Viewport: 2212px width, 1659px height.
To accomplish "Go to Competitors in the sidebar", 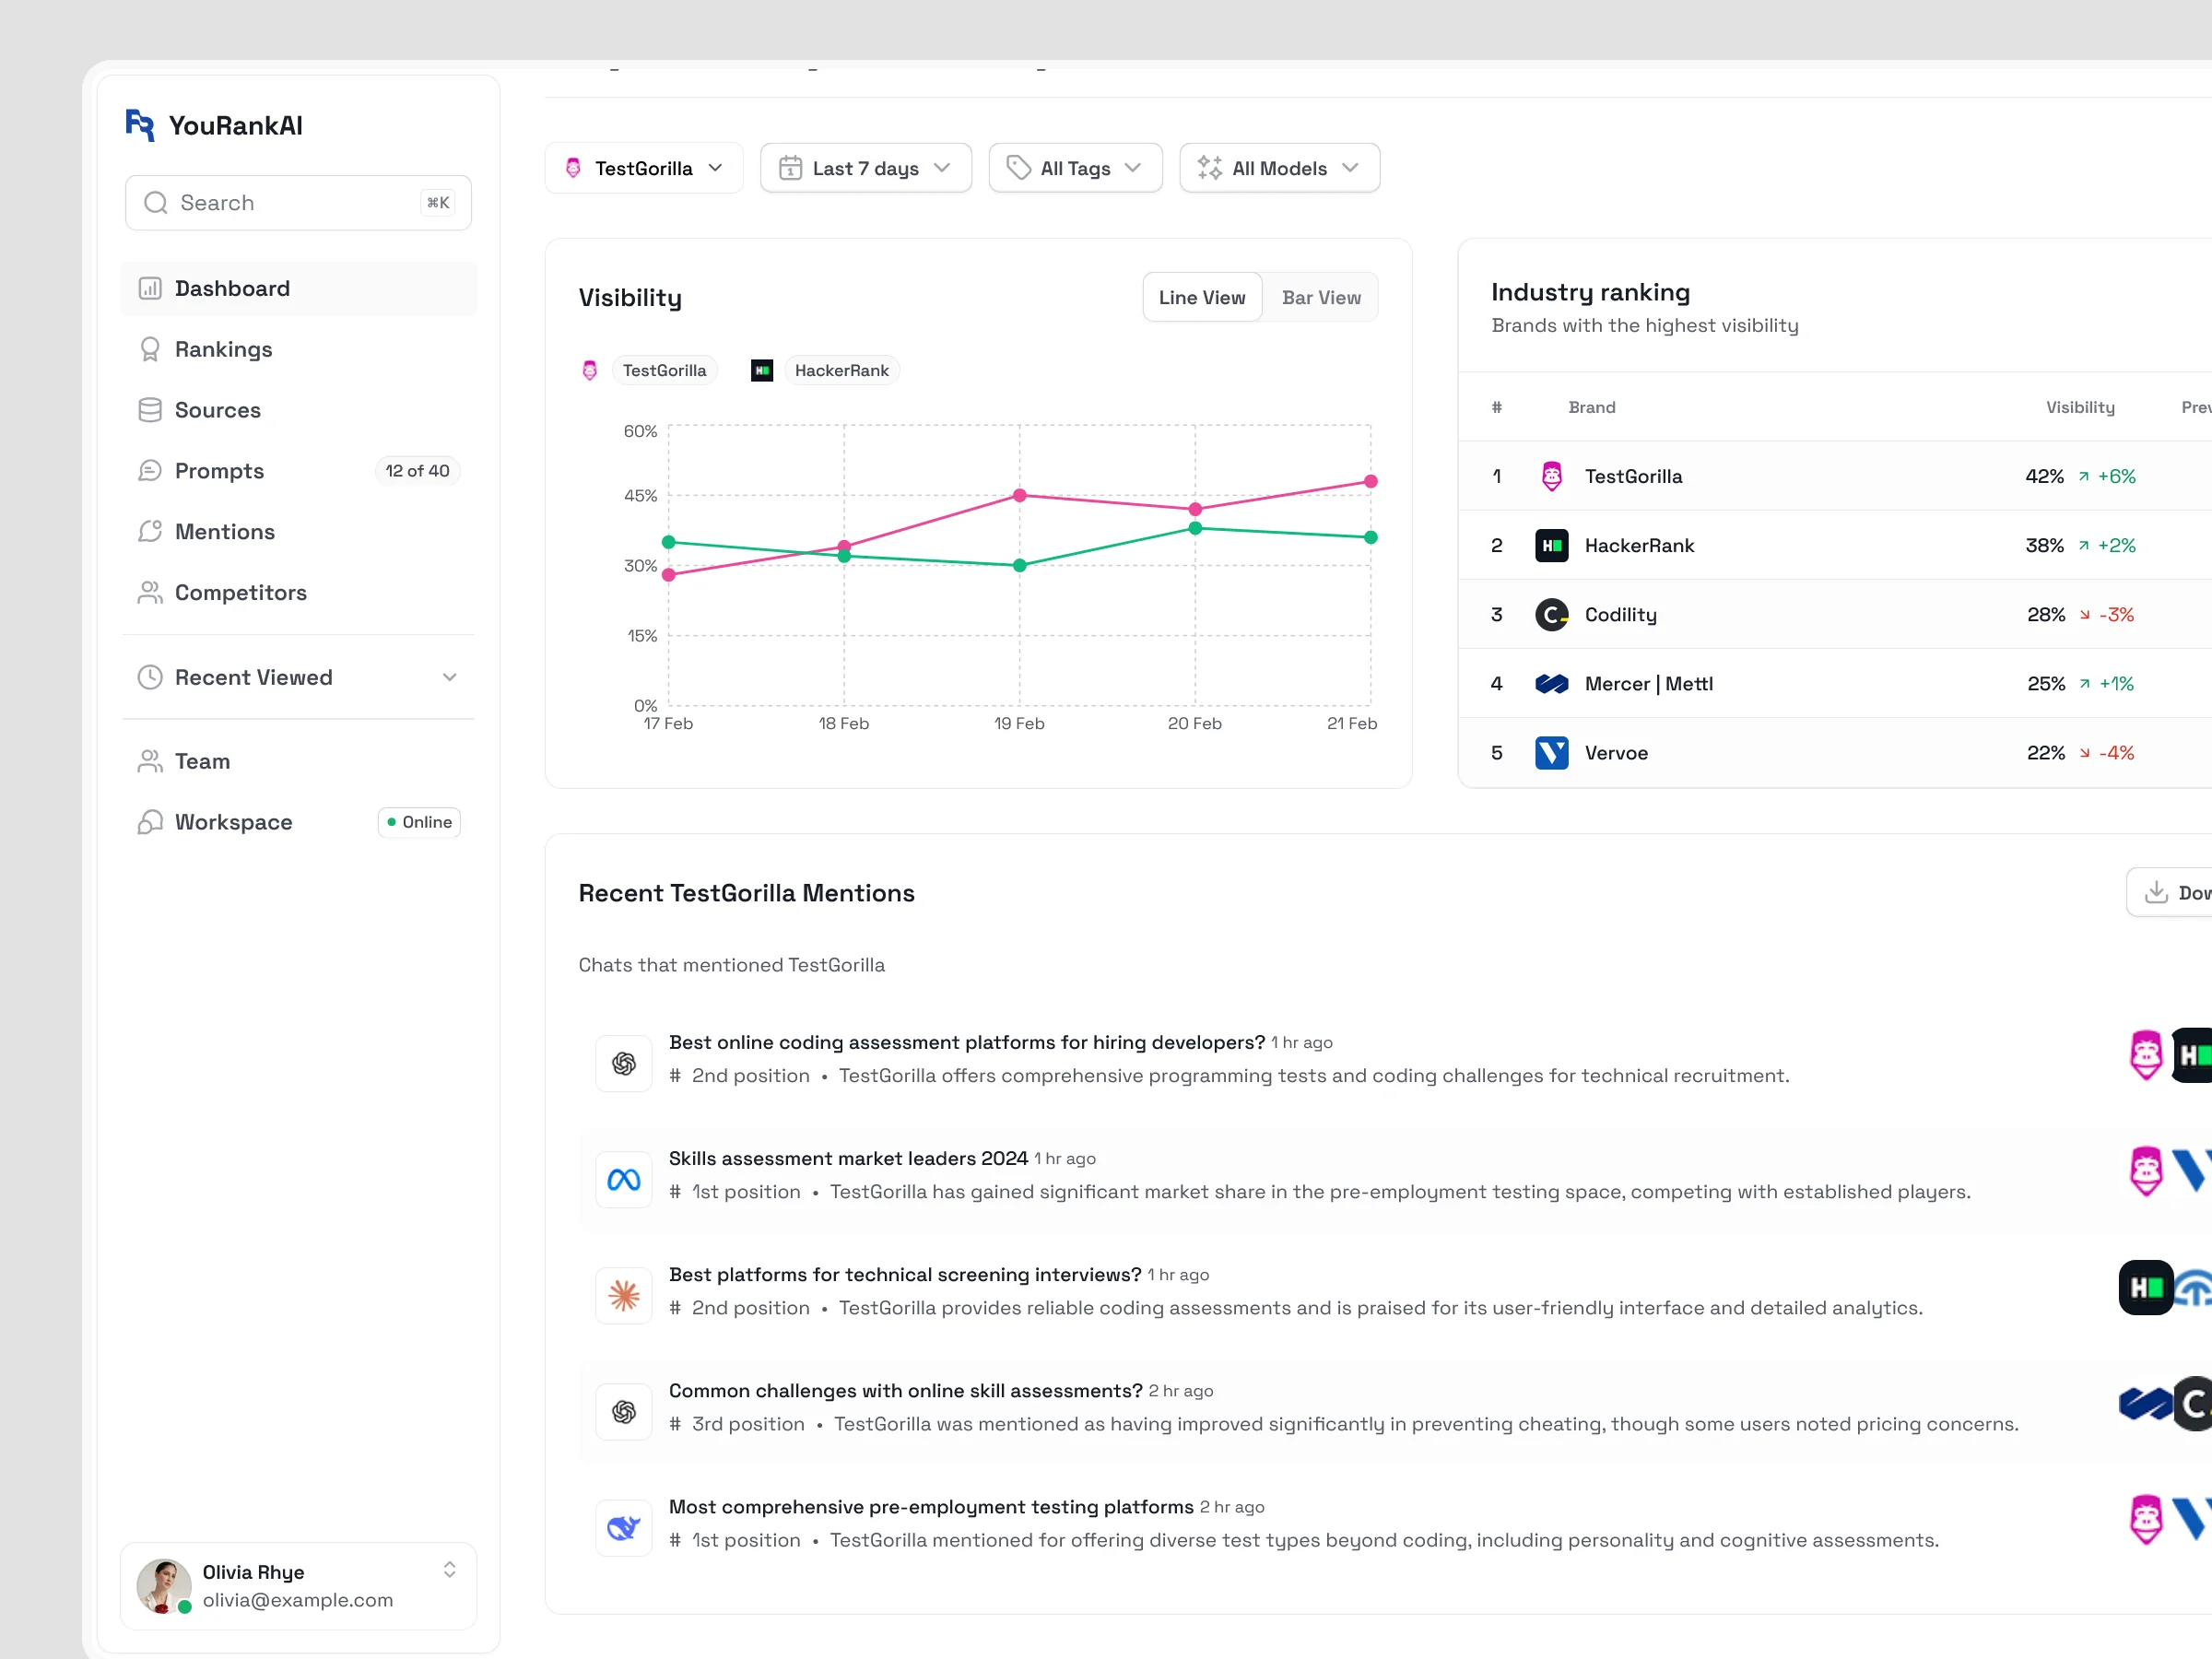I will 240,593.
